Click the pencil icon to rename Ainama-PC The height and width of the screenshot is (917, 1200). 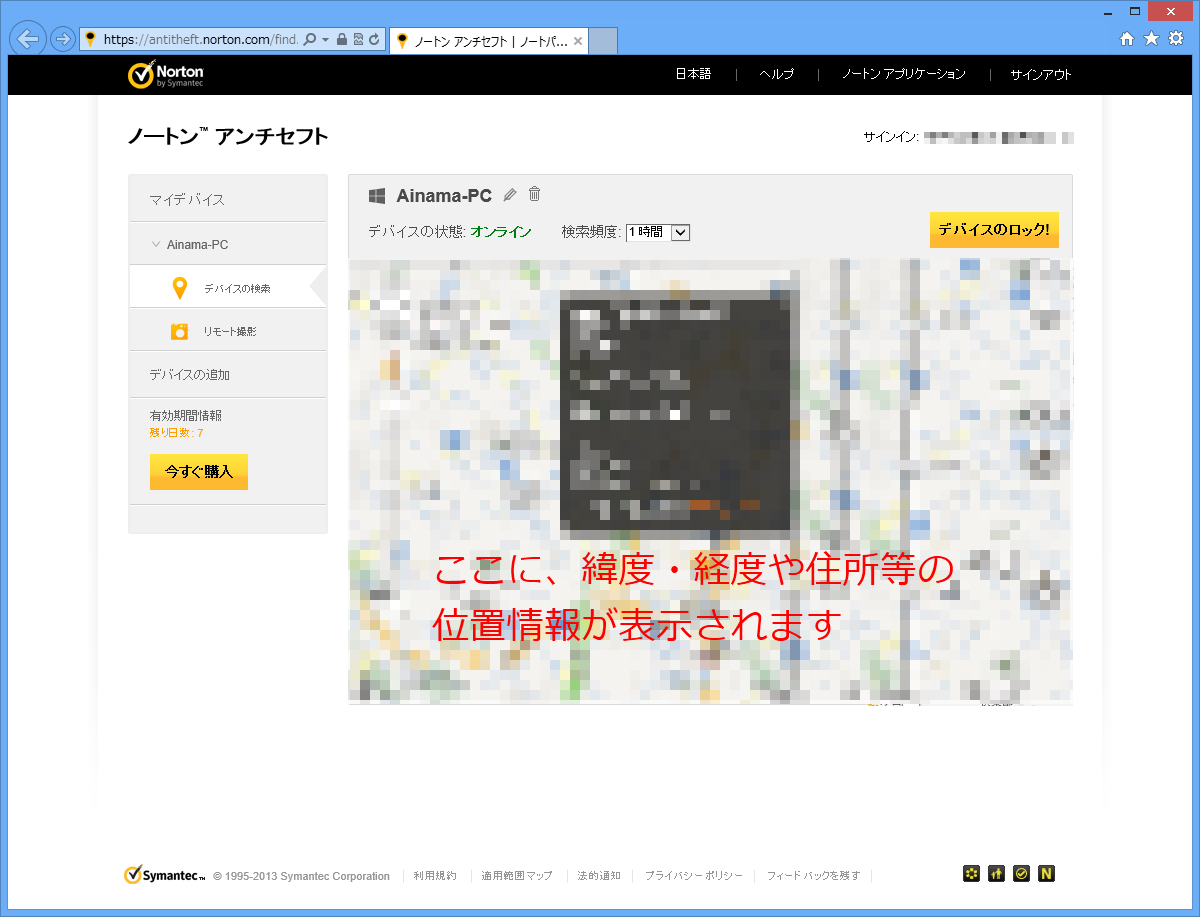click(x=510, y=195)
